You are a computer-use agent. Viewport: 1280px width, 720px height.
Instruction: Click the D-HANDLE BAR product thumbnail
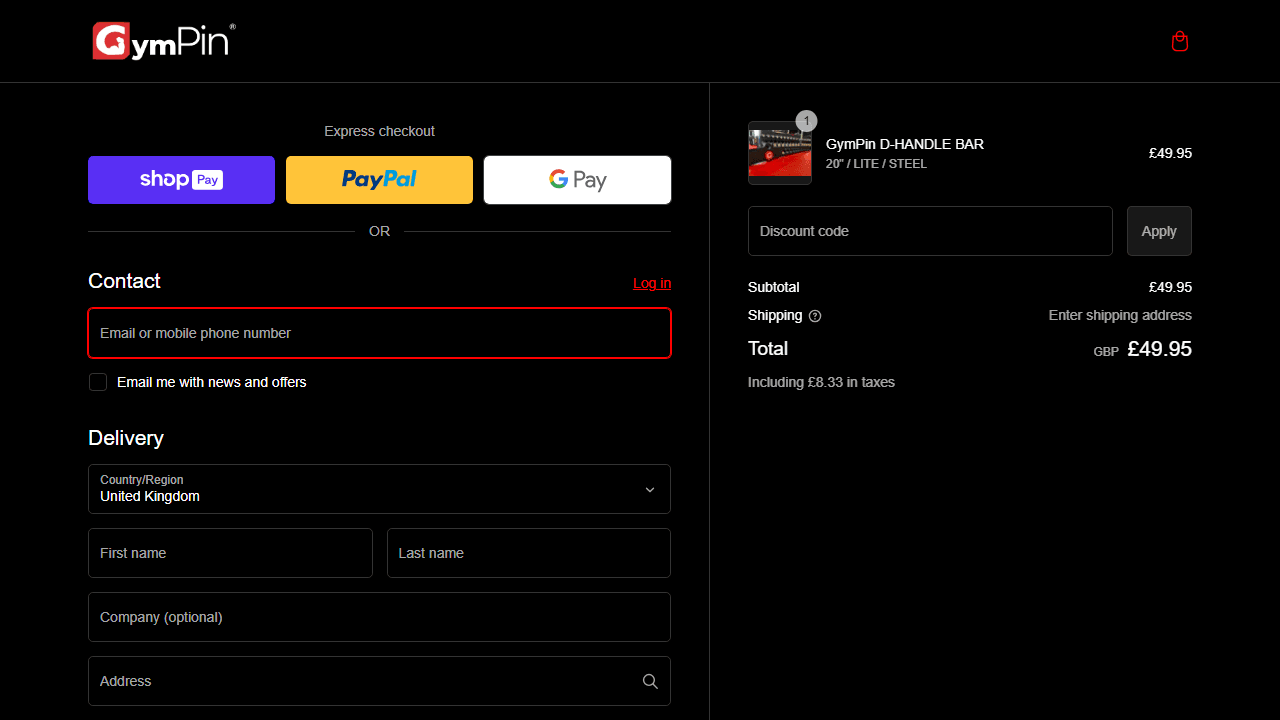[780, 153]
